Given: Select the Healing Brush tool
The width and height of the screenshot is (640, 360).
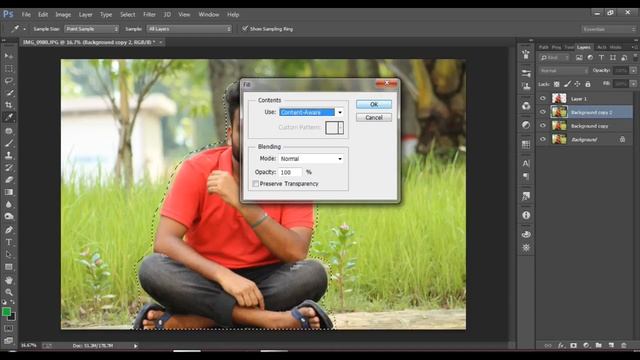Looking at the screenshot, I should [x=9, y=131].
